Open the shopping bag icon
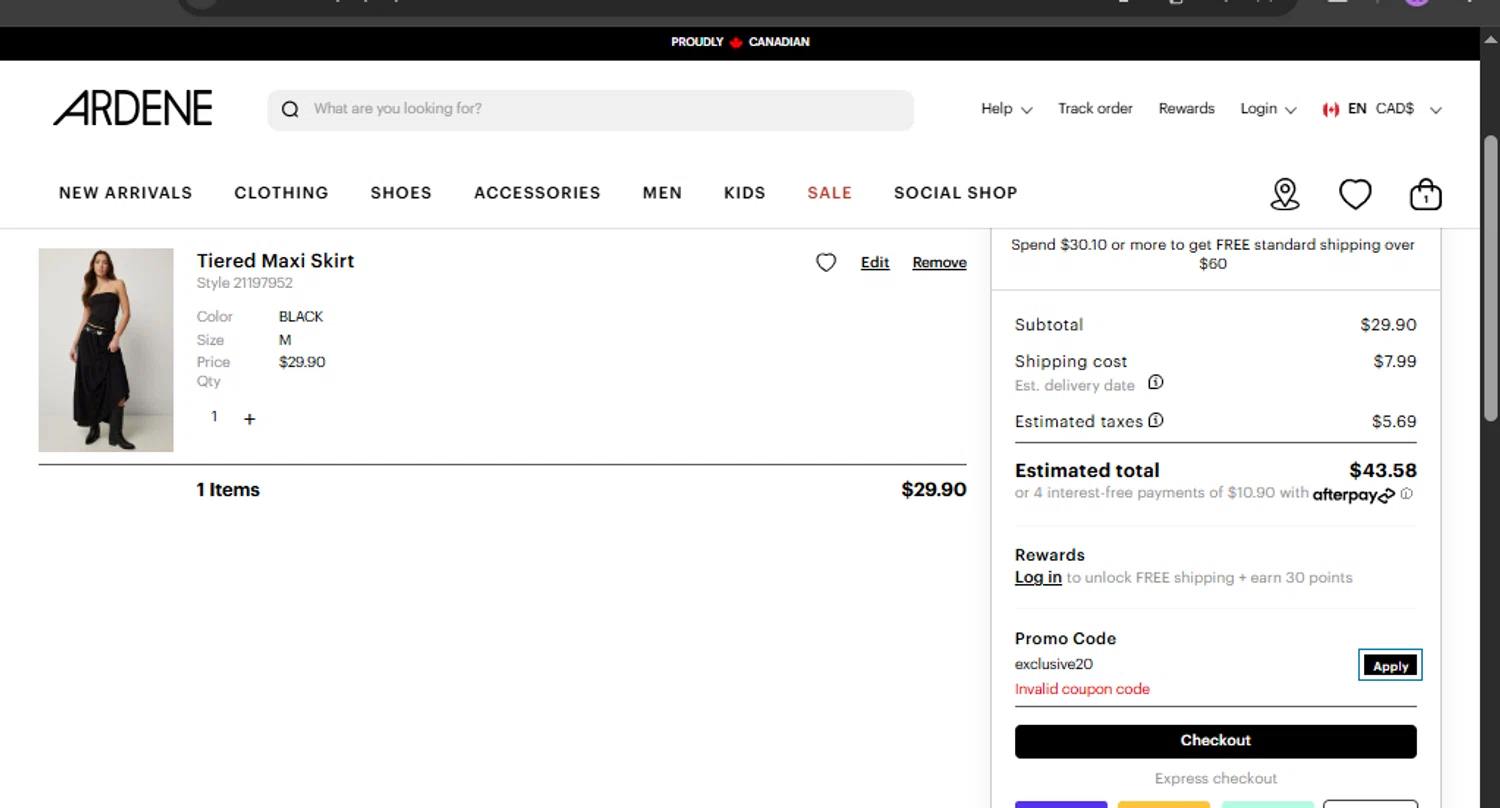This screenshot has width=1500, height=808. (1426, 194)
